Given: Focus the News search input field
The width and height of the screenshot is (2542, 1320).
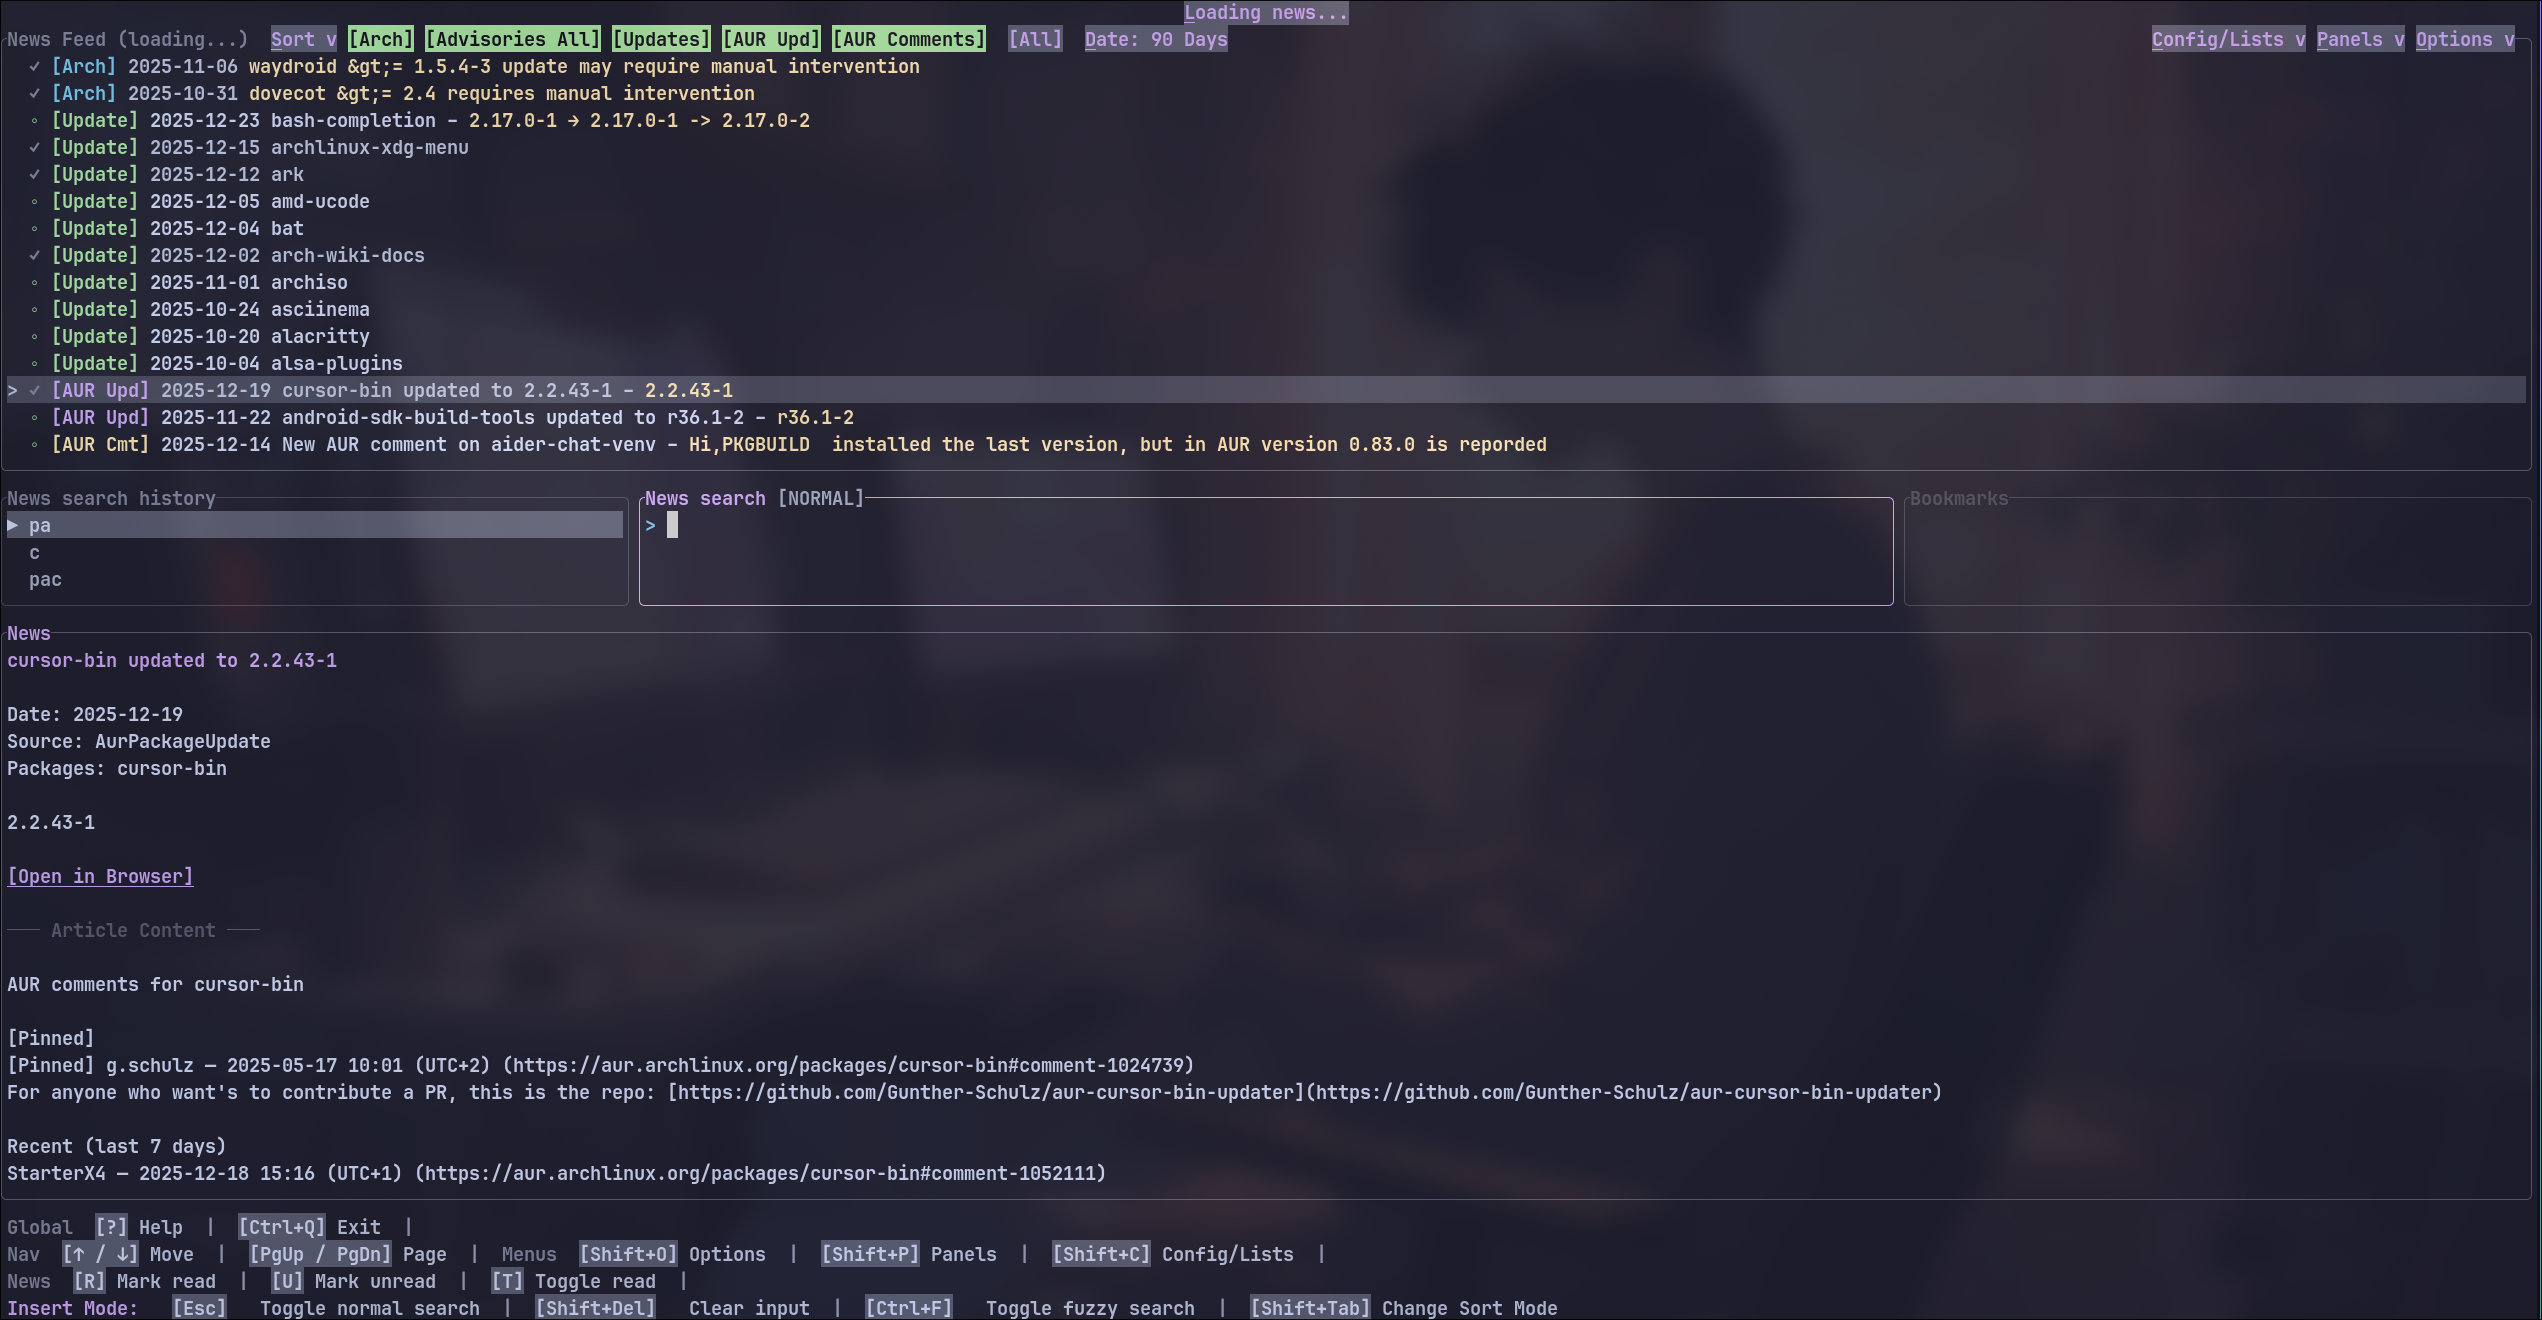Looking at the screenshot, I should point(1266,551).
